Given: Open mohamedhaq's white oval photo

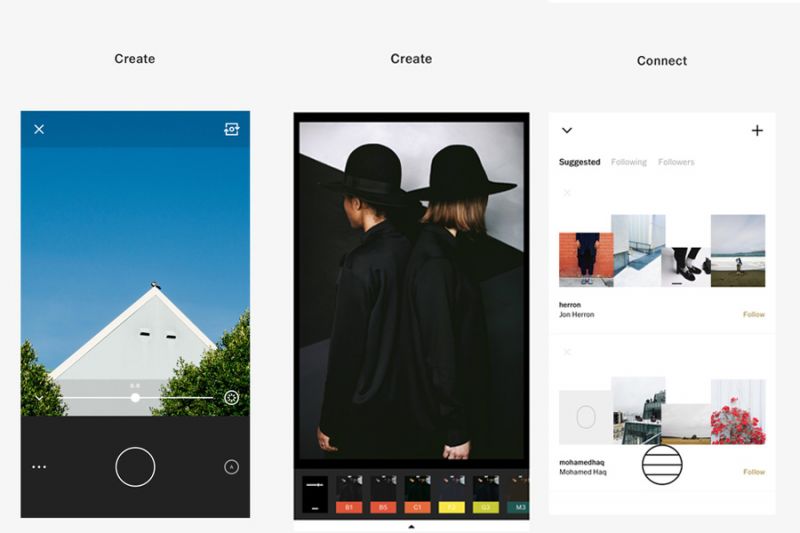Looking at the screenshot, I should click(586, 417).
